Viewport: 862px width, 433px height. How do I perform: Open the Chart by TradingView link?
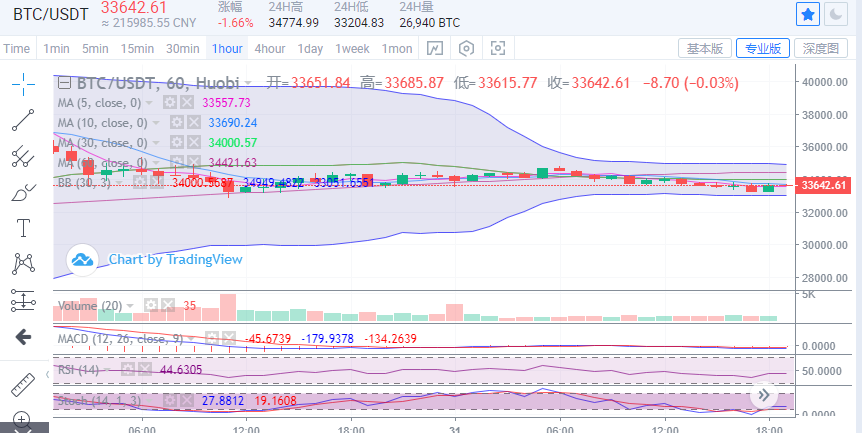click(x=175, y=259)
